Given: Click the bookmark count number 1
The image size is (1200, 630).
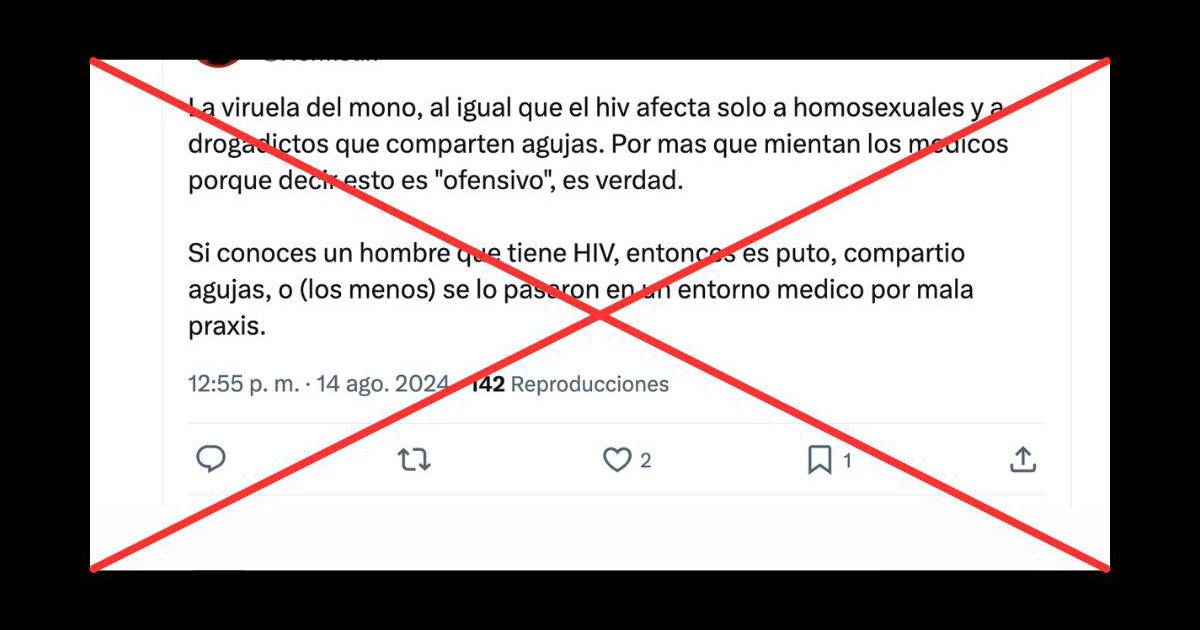Looking at the screenshot, I should click(847, 461).
